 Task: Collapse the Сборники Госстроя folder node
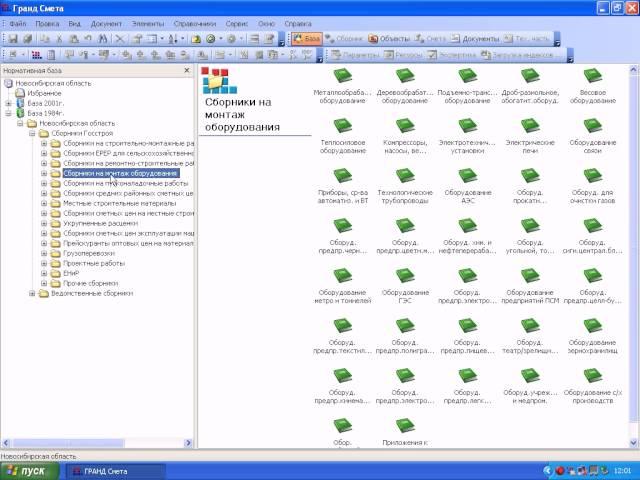[x=32, y=133]
